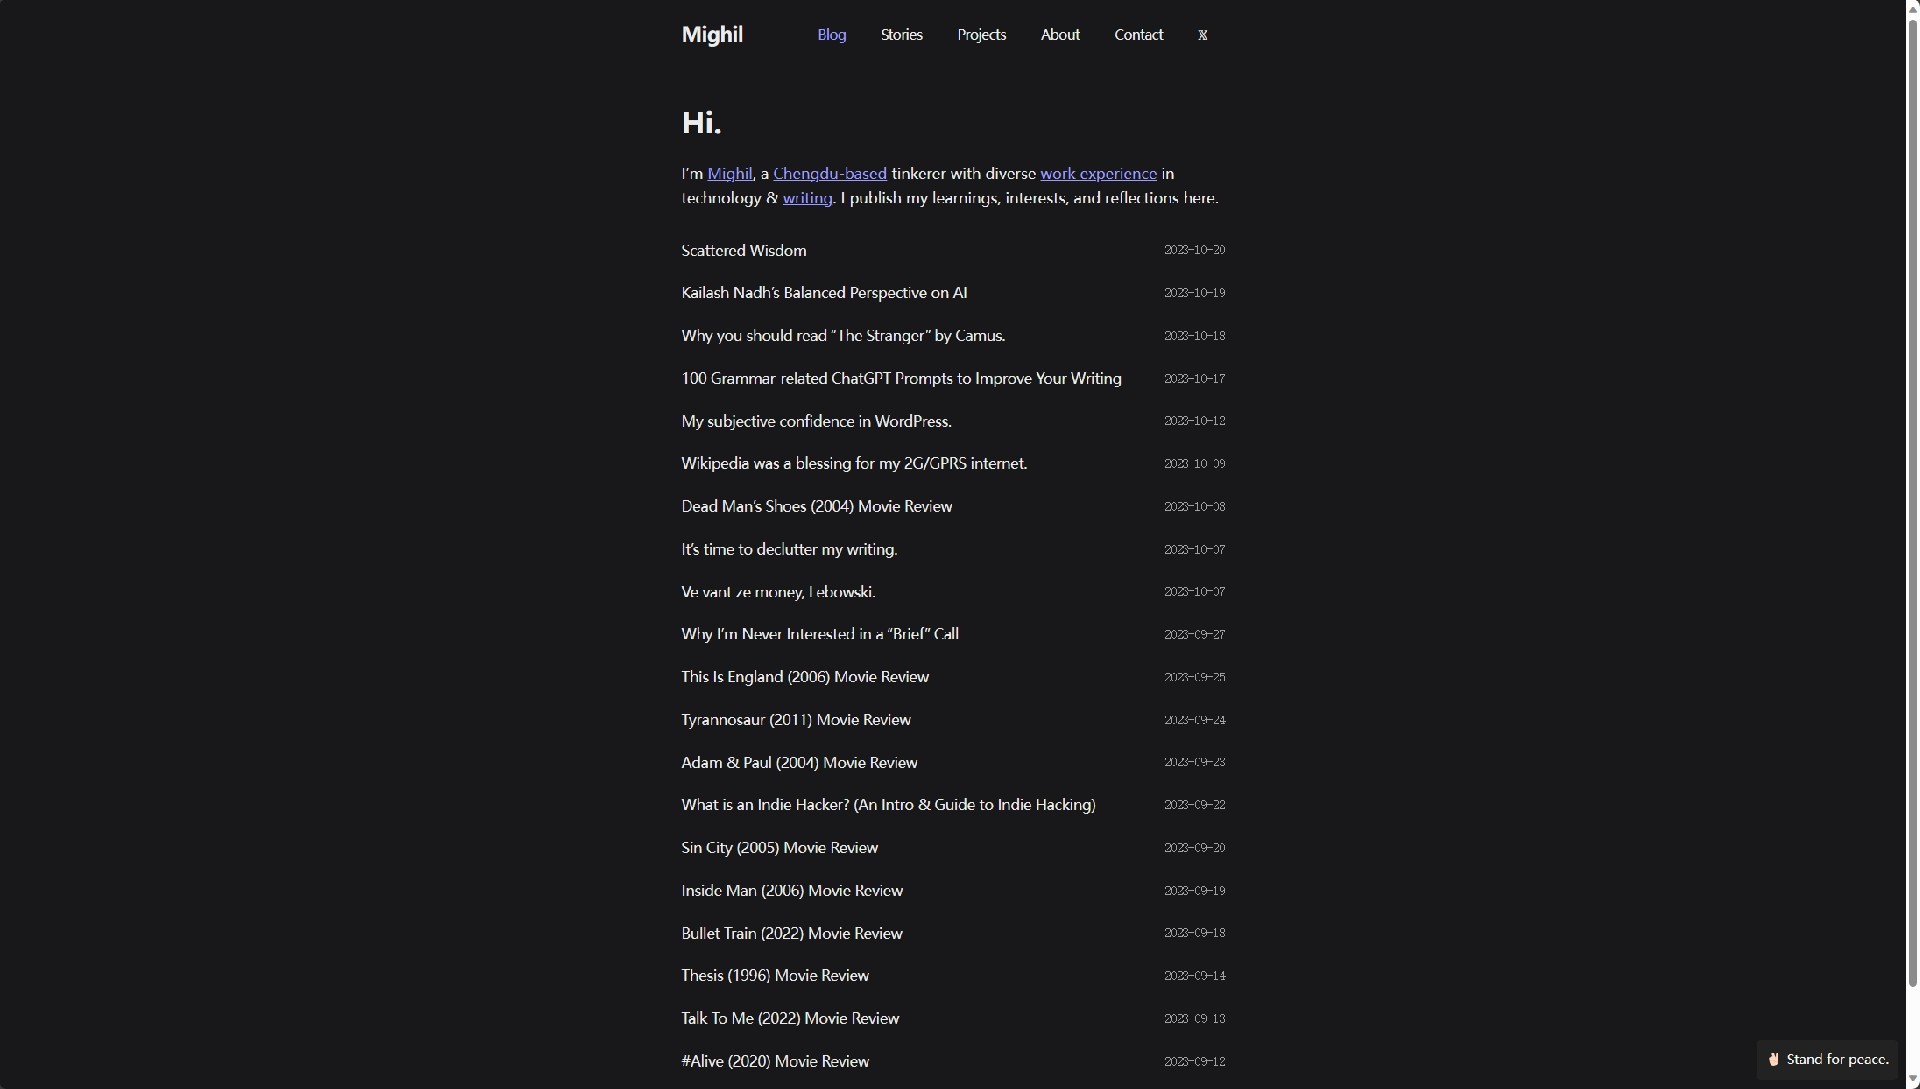Open #Alive (2020) Movie Review post

tap(774, 1061)
